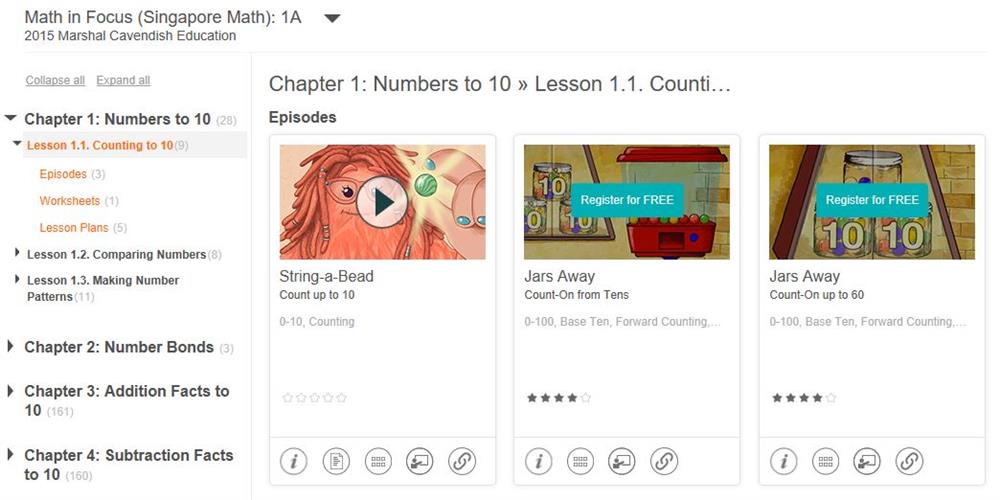
Task: Click Register for FREE on Count-On from Tens
Action: (628, 200)
